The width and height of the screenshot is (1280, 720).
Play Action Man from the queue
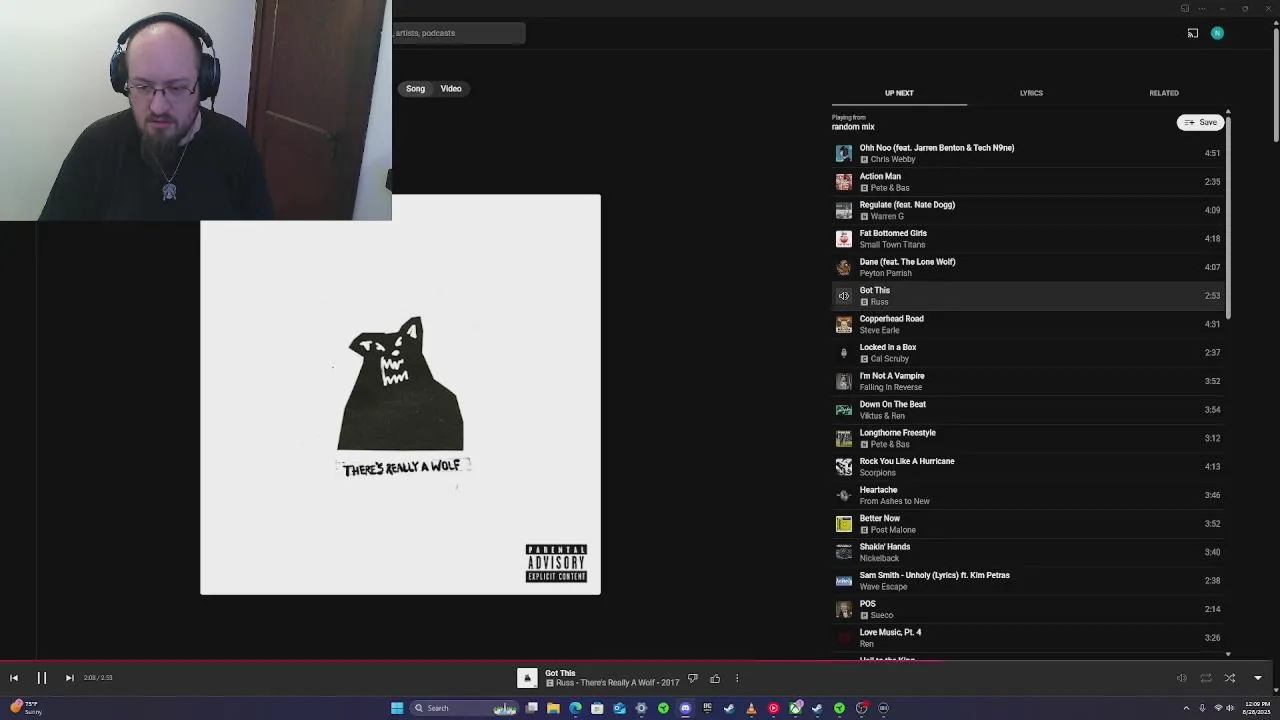point(1028,182)
